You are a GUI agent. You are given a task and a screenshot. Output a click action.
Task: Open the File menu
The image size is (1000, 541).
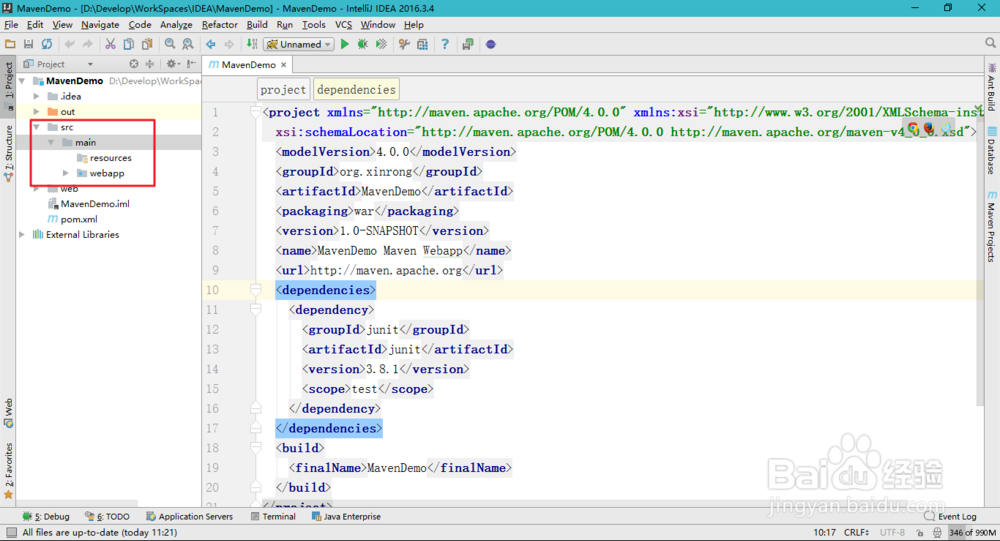point(11,25)
